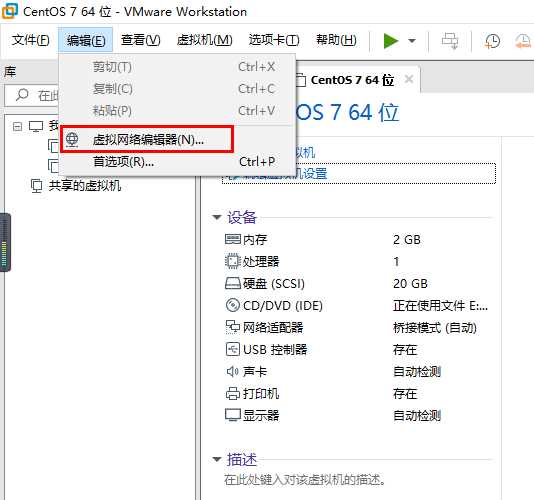This screenshot has height=500, width=534.
Task: Click the 描述 section heading
Action: (241, 459)
